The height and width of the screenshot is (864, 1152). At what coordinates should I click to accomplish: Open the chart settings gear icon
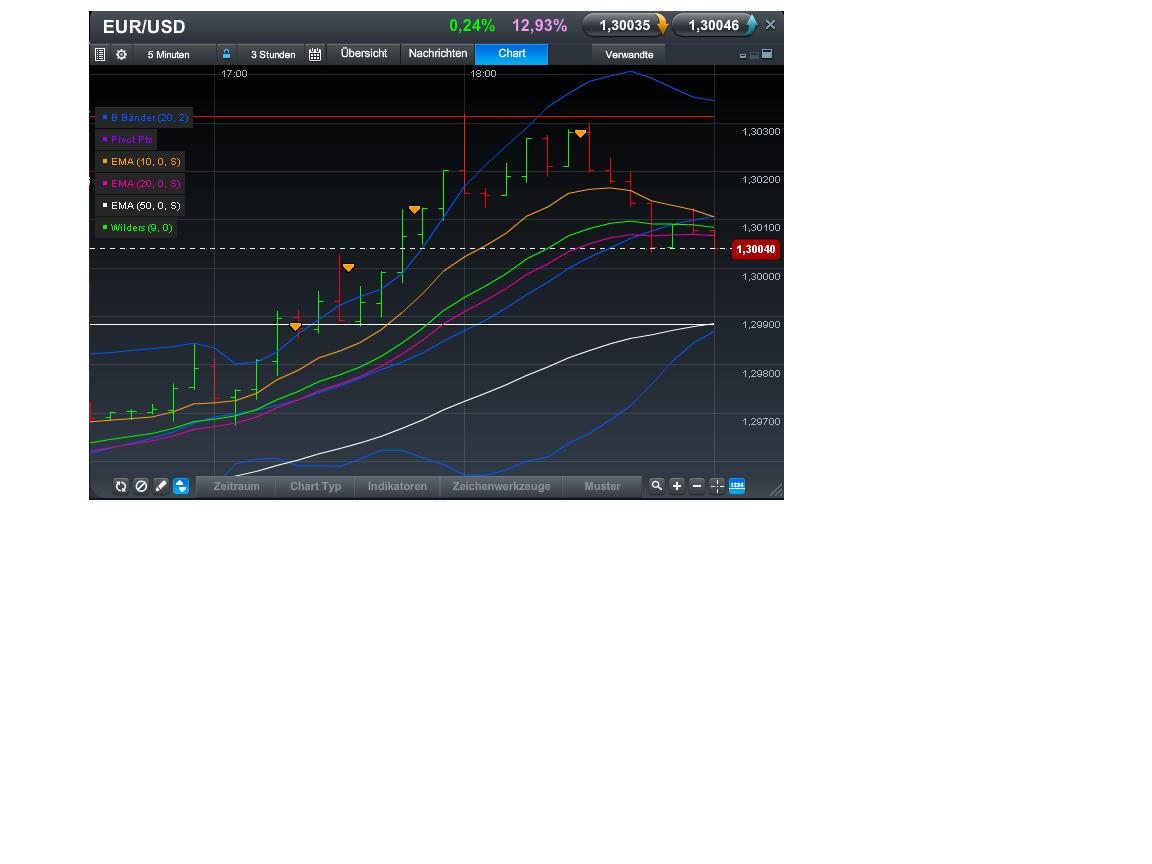coord(120,54)
